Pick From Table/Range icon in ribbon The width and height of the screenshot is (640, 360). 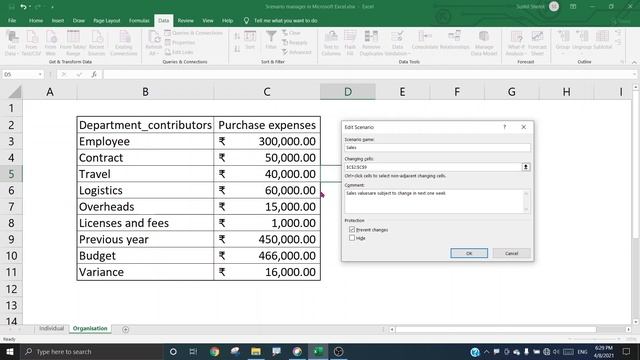(x=73, y=43)
